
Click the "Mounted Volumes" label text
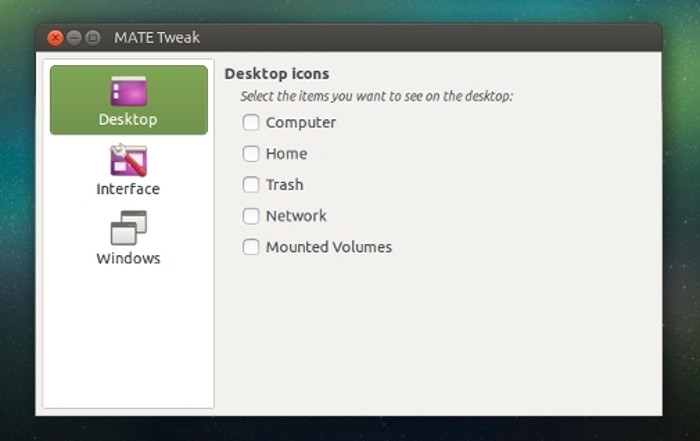329,247
